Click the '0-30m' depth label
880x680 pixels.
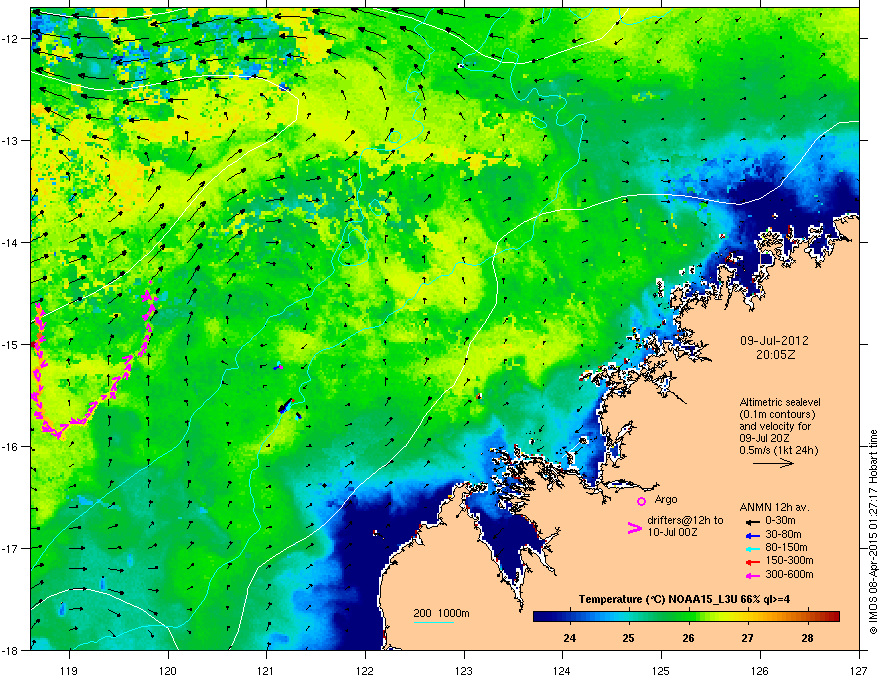(780, 521)
